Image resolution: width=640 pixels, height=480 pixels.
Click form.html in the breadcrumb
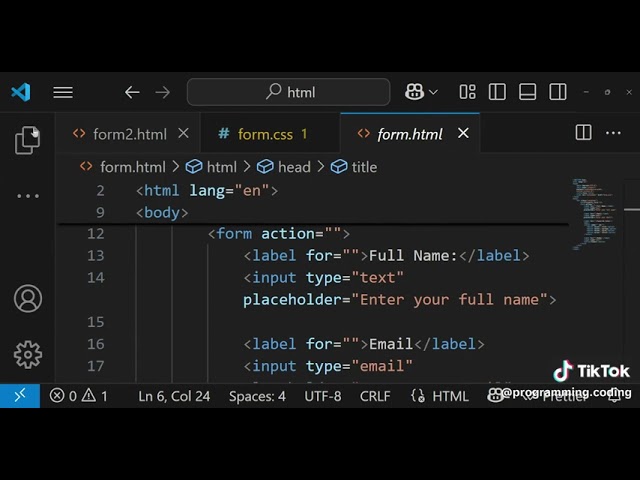coord(133,167)
